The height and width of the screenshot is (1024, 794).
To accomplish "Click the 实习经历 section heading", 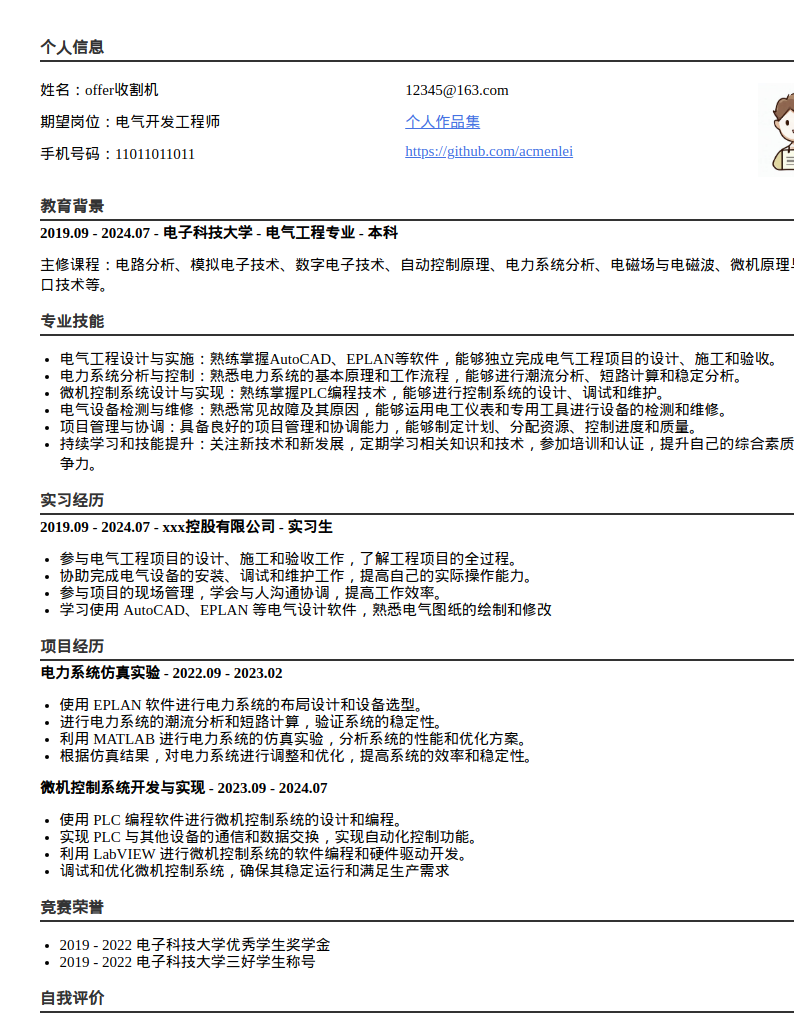I will pyautogui.click(x=72, y=500).
